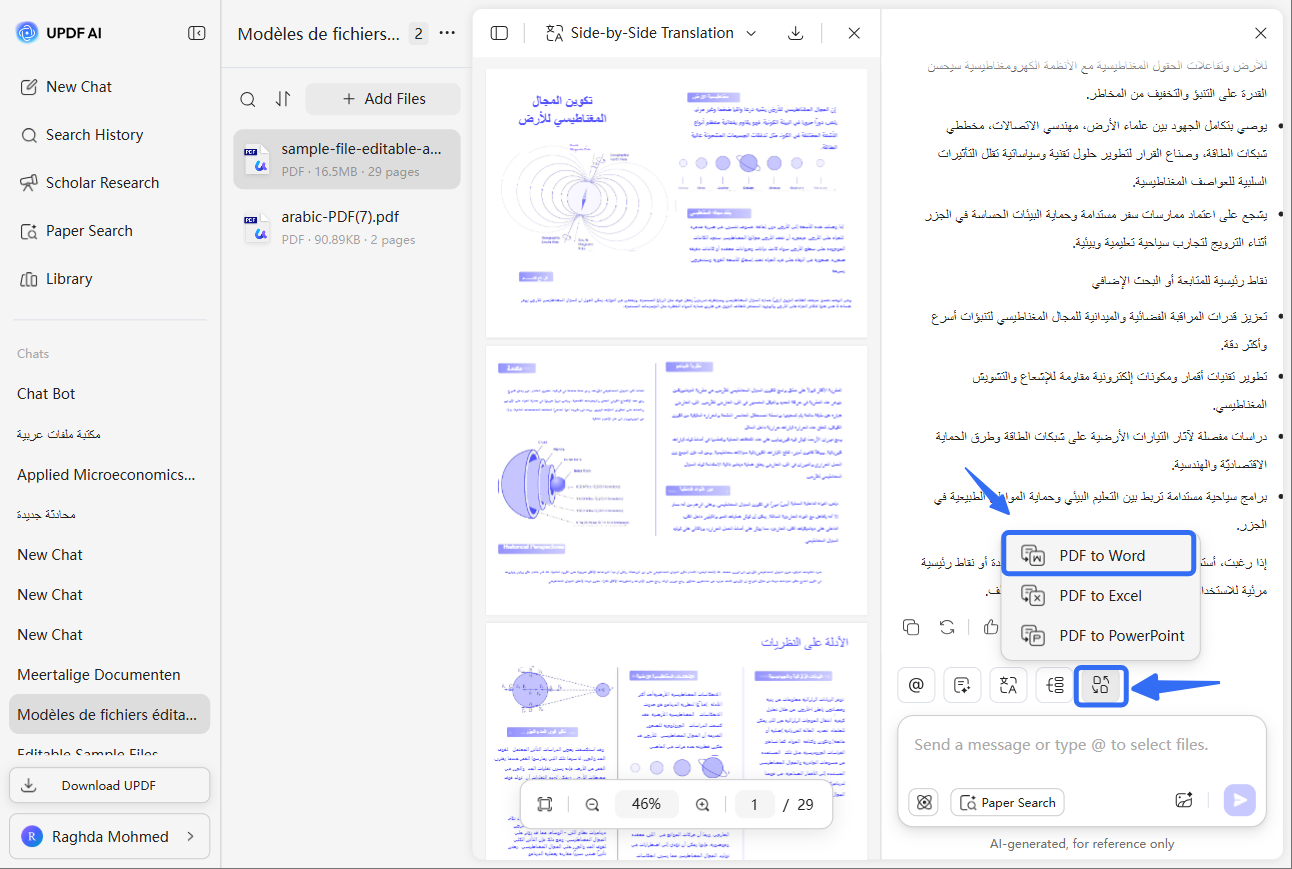Image resolution: width=1292 pixels, height=869 pixels.
Task: Click the AI summarize icon button
Action: point(962,685)
